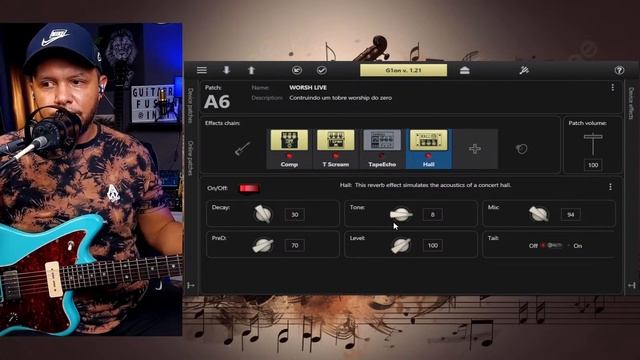Click the patch number A6
The height and width of the screenshot is (360, 640).
[217, 102]
